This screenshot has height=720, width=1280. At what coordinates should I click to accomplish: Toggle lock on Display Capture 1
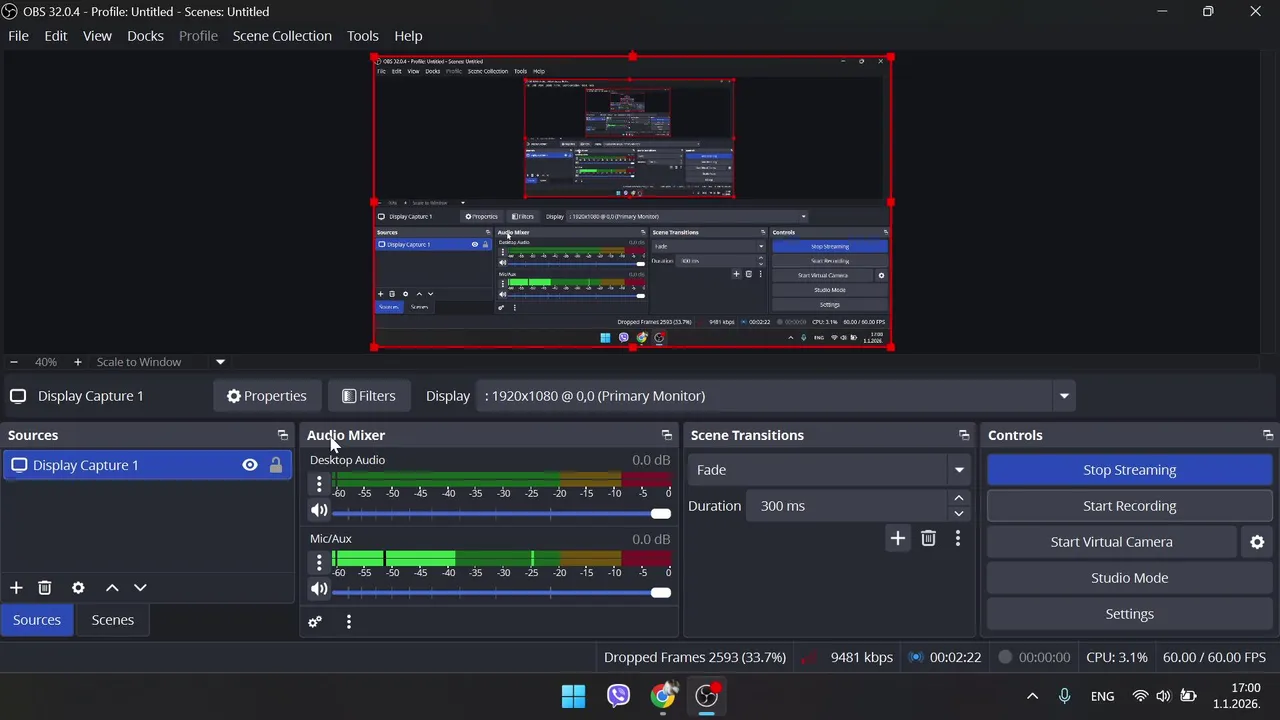[x=276, y=465]
